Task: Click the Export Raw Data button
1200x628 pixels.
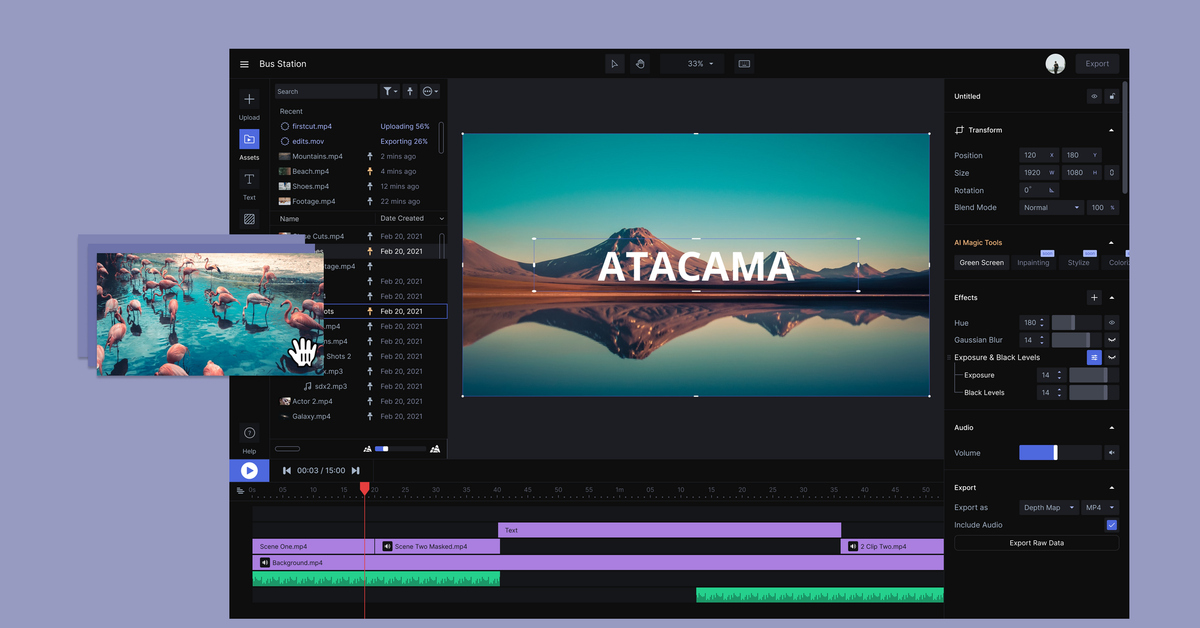Action: [1036, 543]
